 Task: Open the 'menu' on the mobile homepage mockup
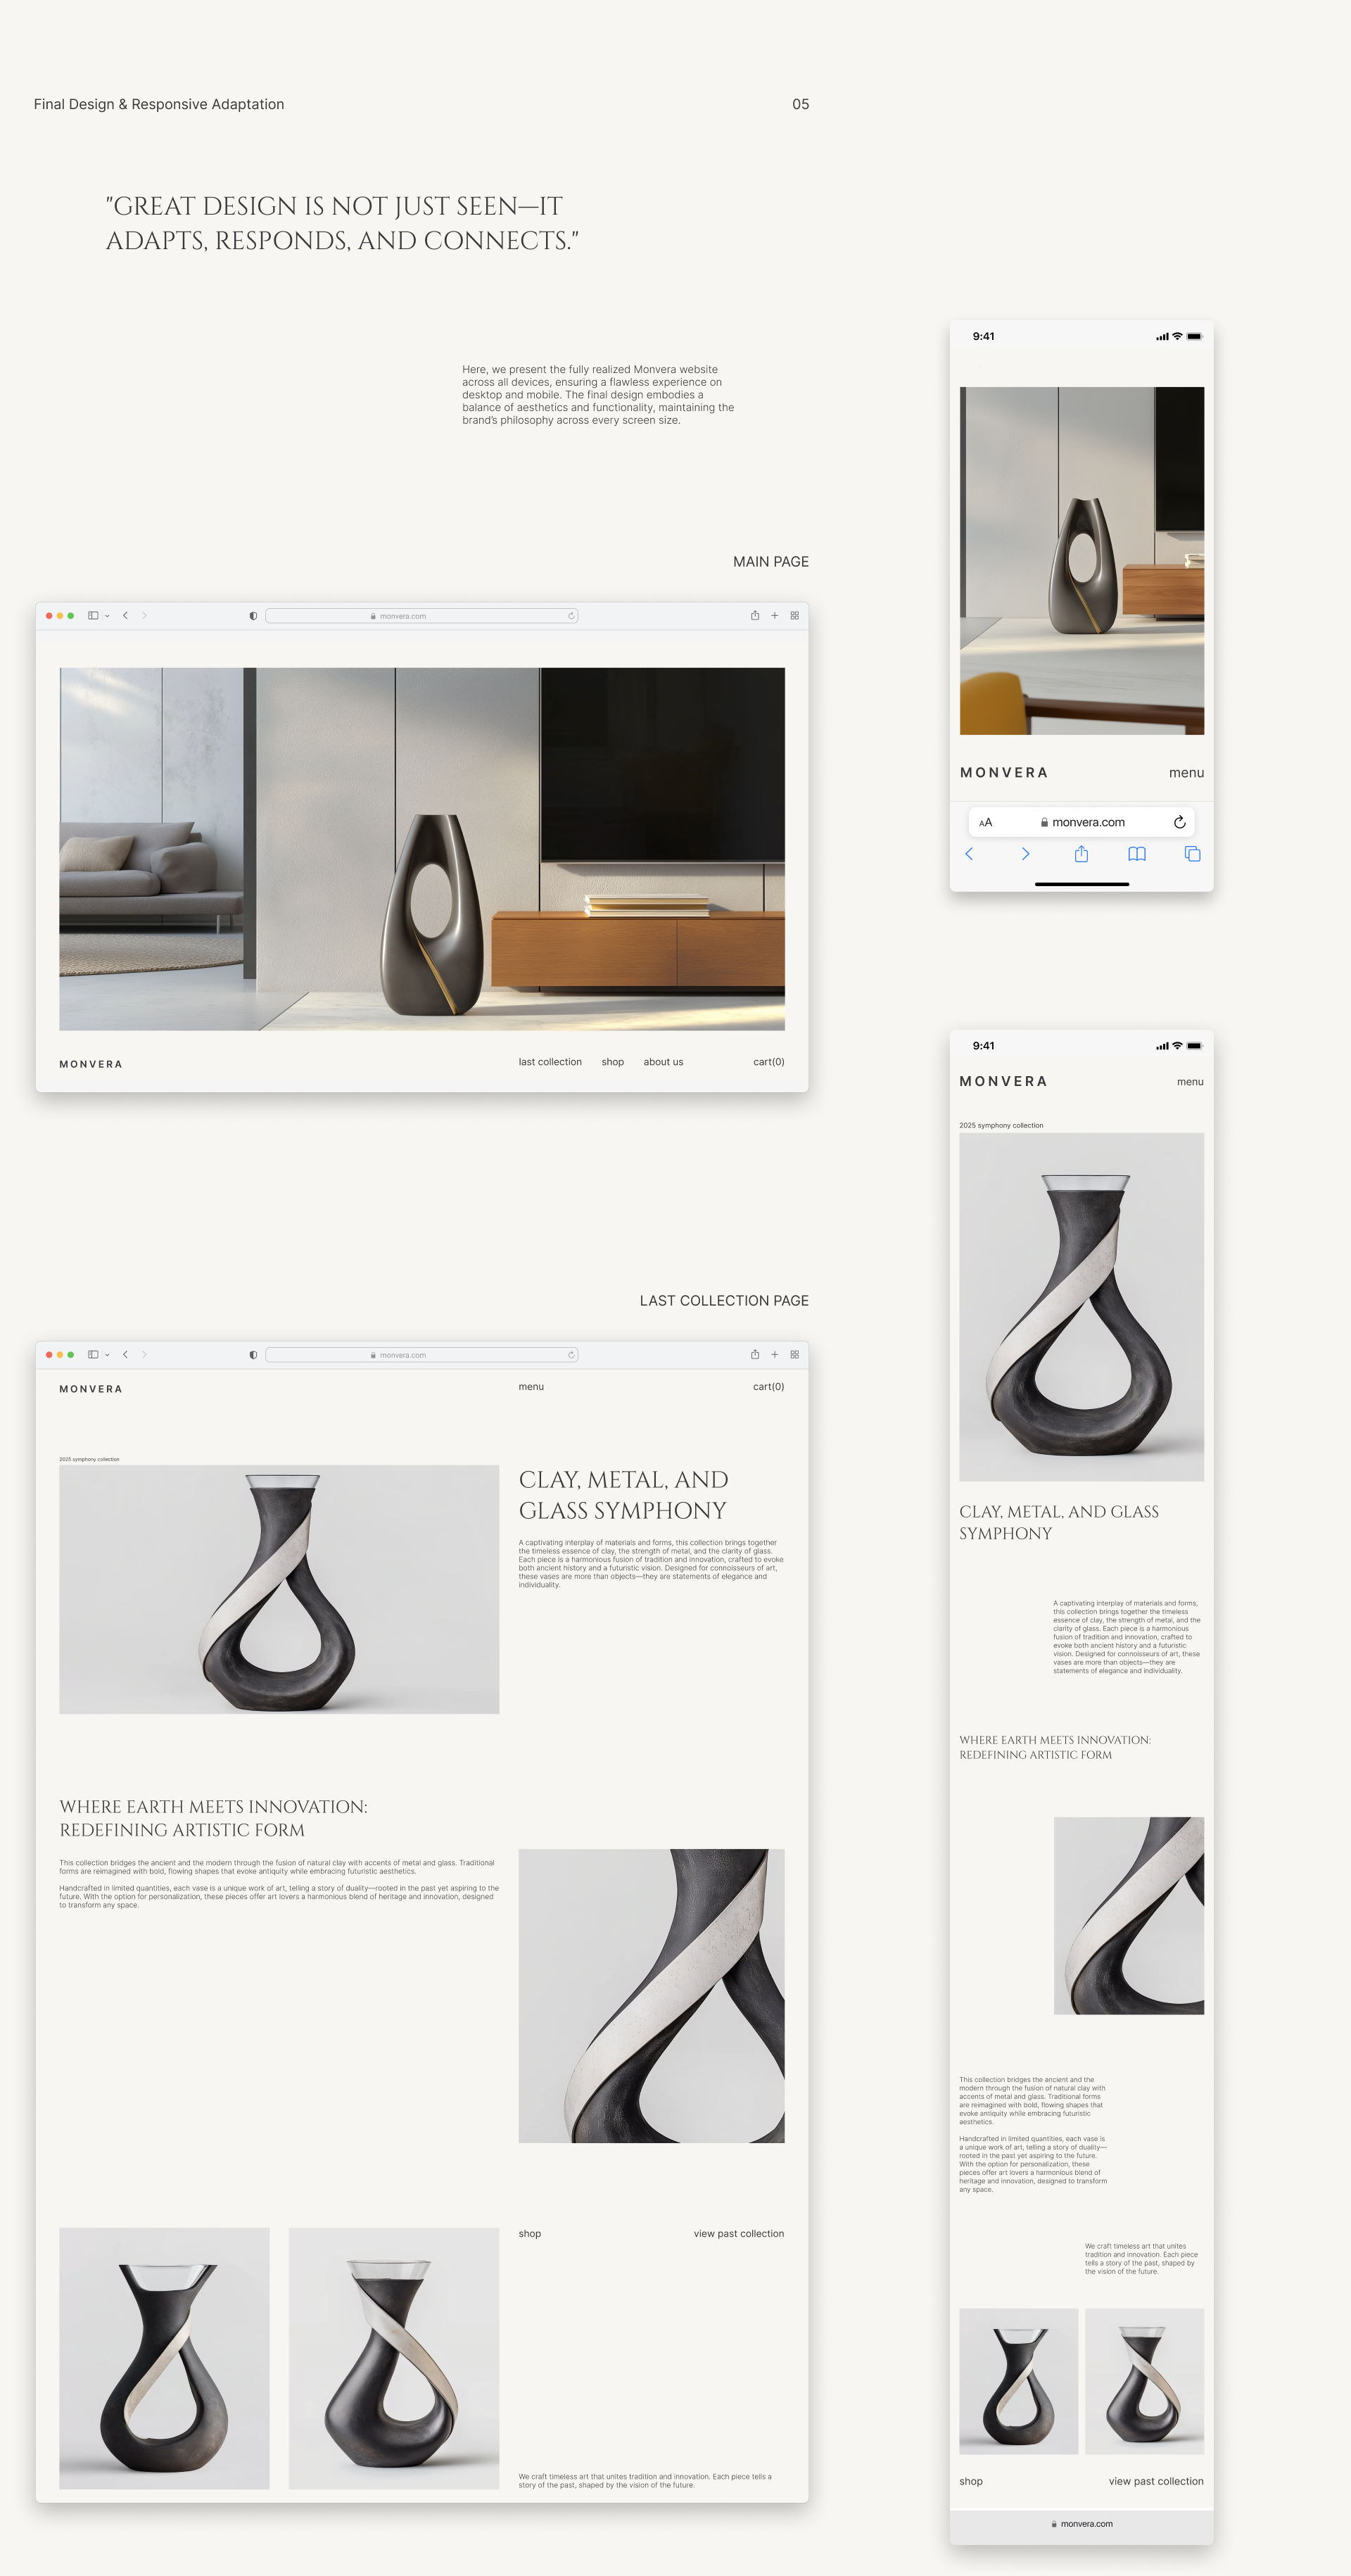click(x=1186, y=773)
